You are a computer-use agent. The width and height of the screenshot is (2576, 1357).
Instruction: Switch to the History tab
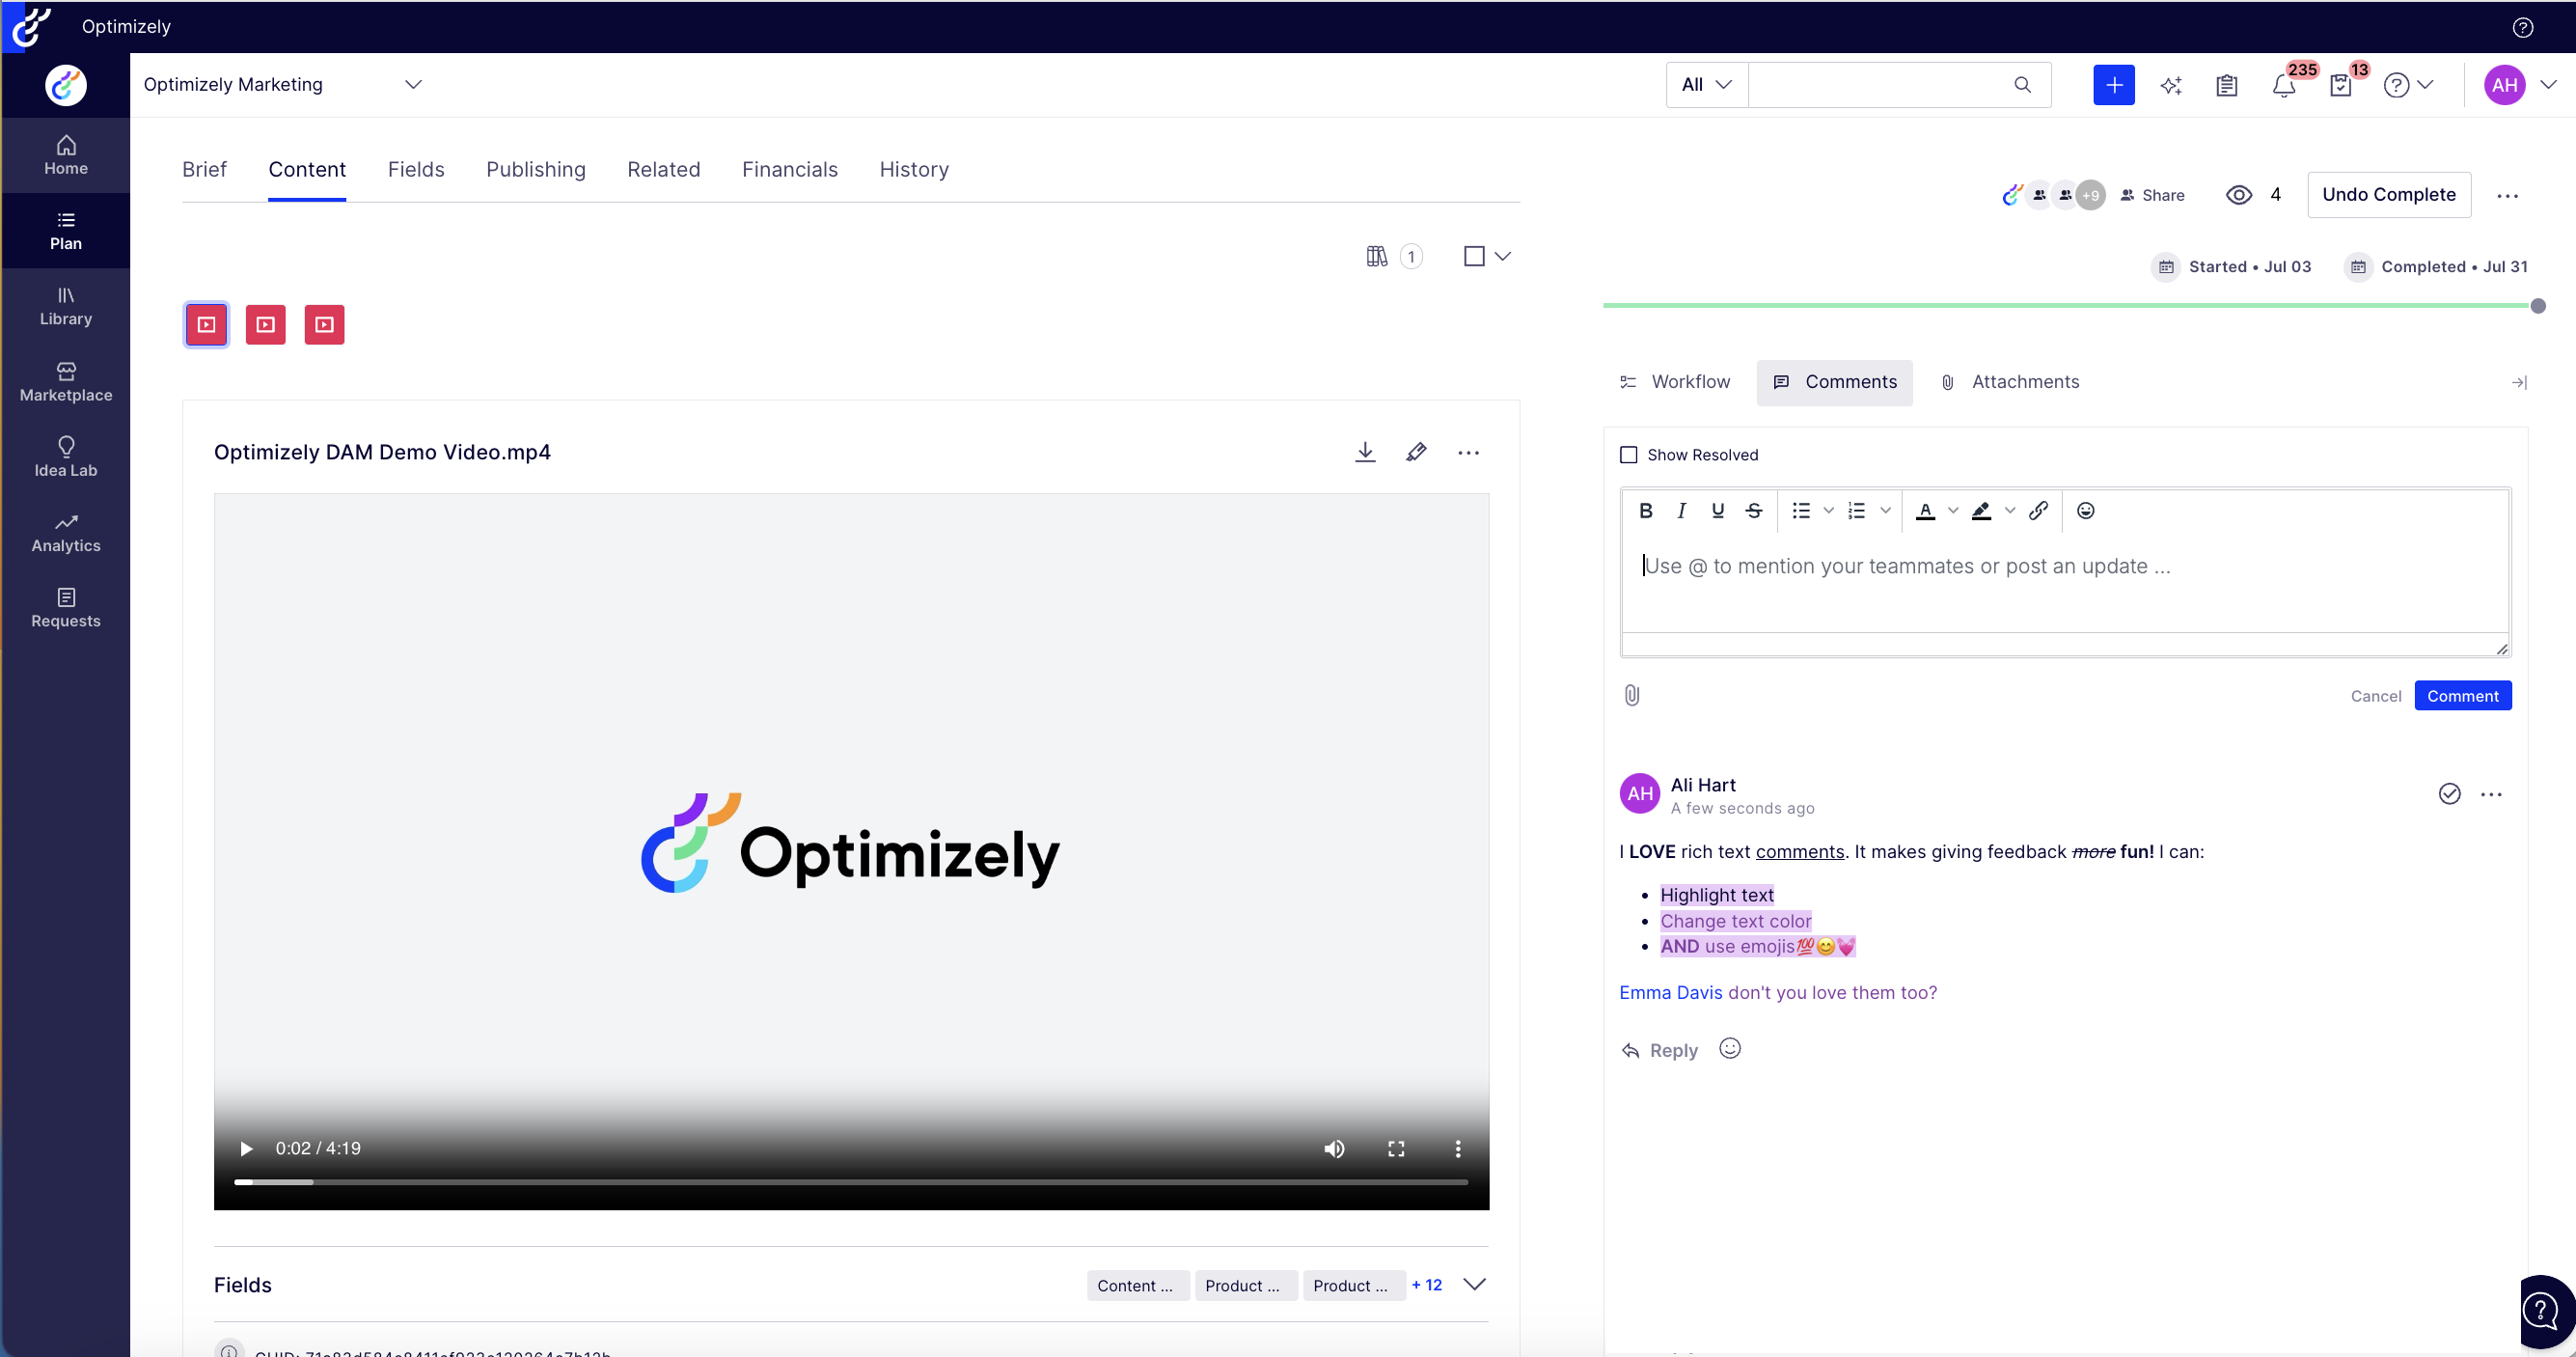click(913, 170)
